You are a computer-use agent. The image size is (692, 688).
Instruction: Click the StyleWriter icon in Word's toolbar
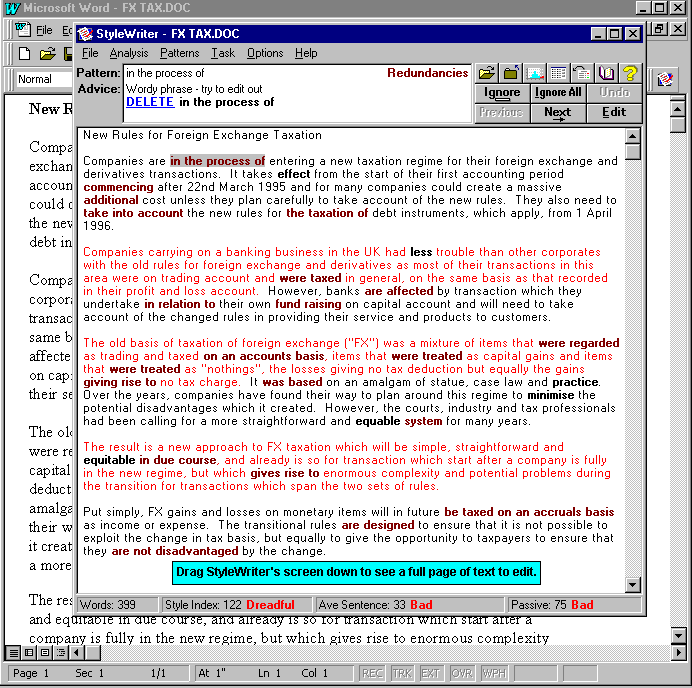[665, 79]
